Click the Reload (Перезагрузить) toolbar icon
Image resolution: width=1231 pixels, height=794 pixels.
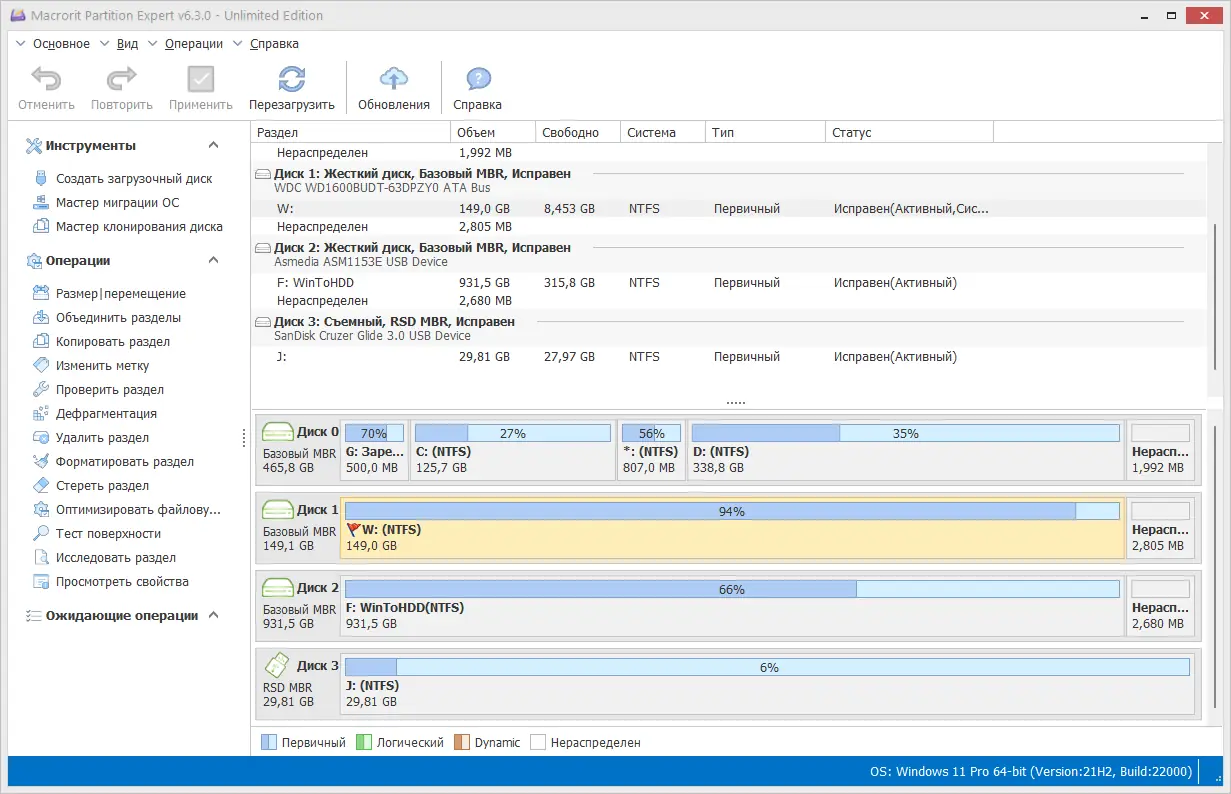click(x=292, y=80)
